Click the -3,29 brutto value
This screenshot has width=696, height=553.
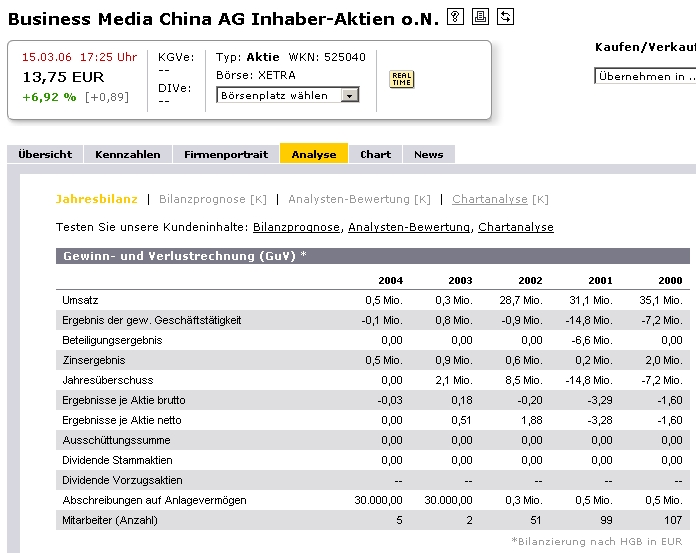pos(600,400)
